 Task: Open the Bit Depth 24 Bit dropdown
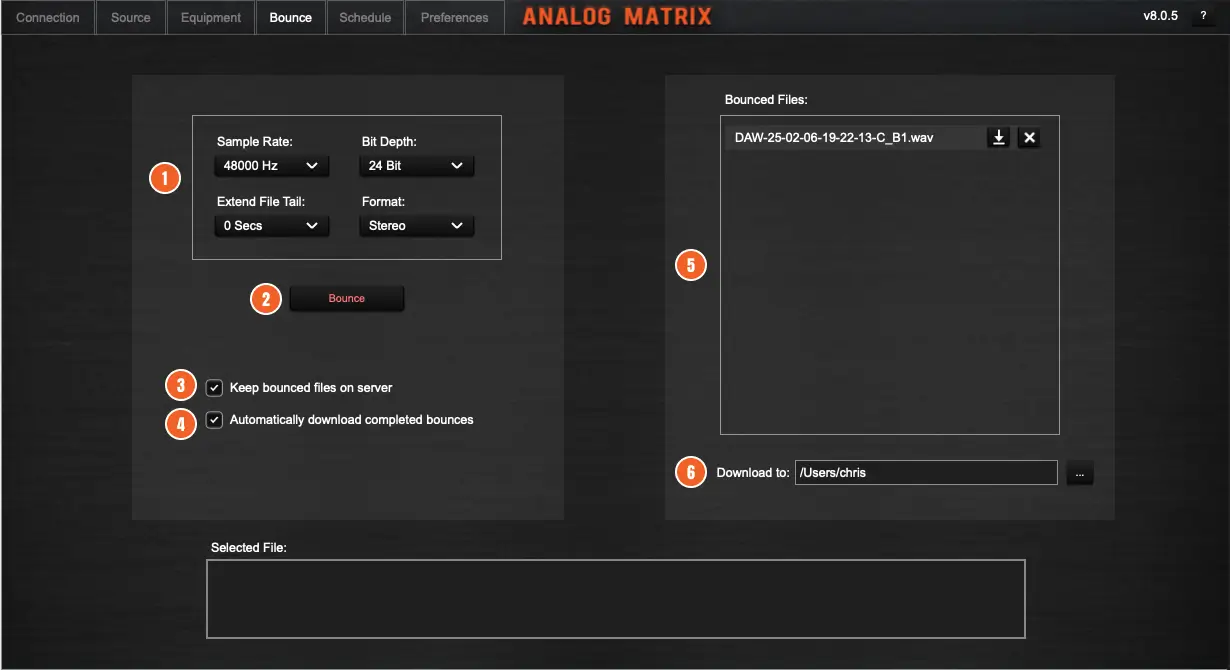tap(416, 166)
